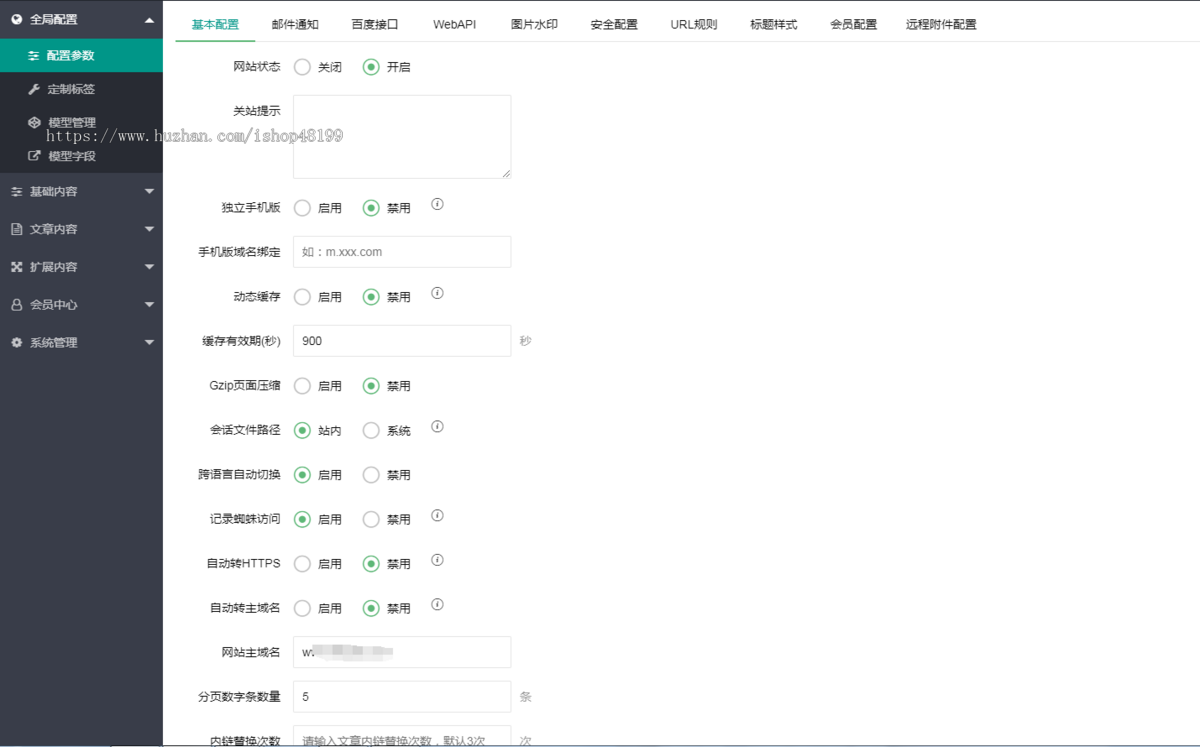Click info icon next to 独立手机版
Image resolution: width=1200 pixels, height=747 pixels.
click(x=437, y=204)
